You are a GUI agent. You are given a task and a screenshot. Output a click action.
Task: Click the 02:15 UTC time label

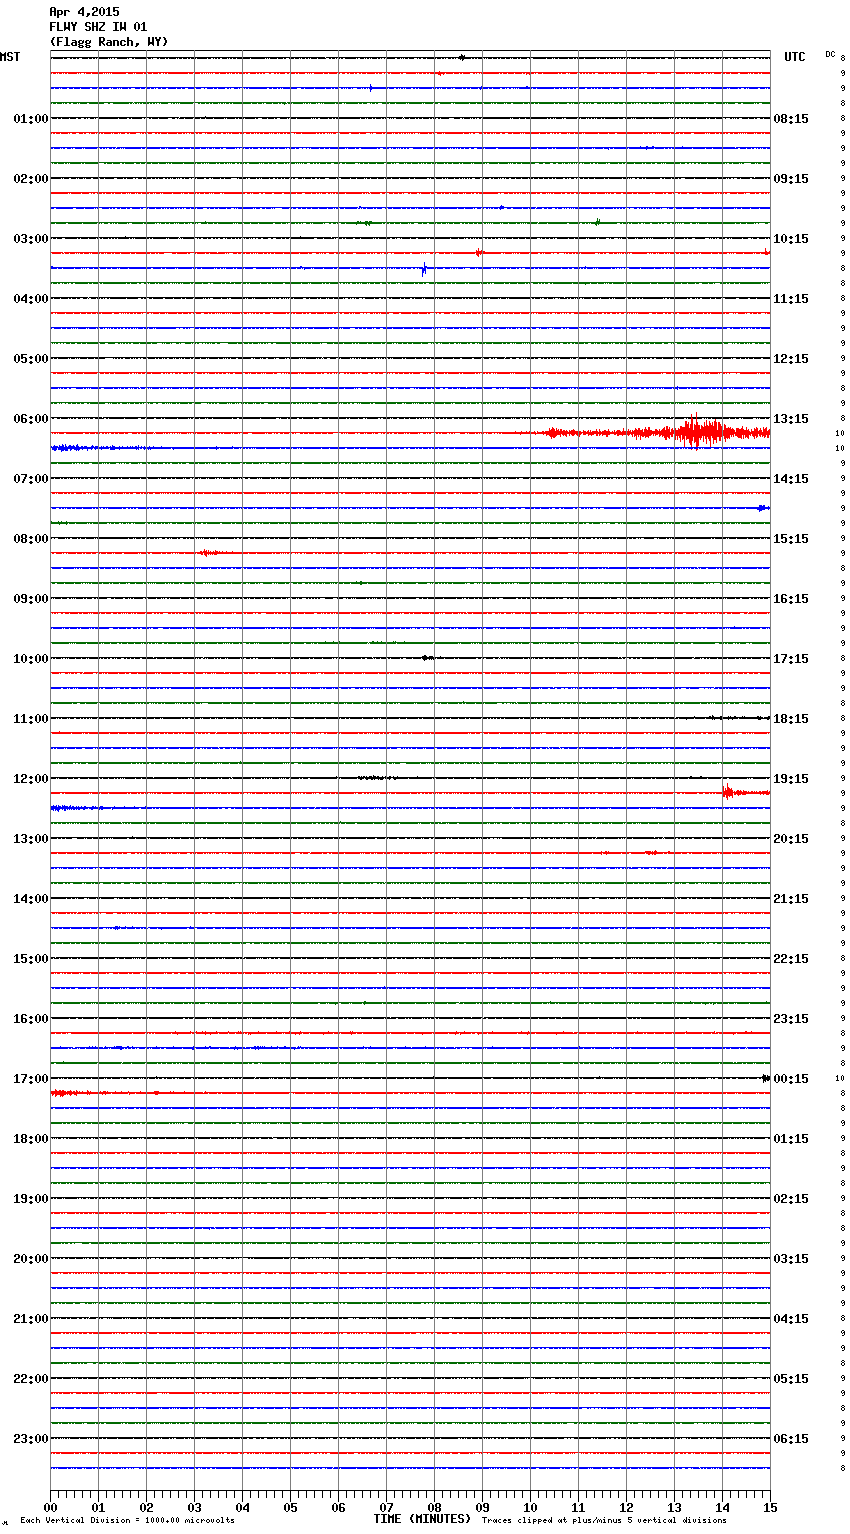[791, 1199]
